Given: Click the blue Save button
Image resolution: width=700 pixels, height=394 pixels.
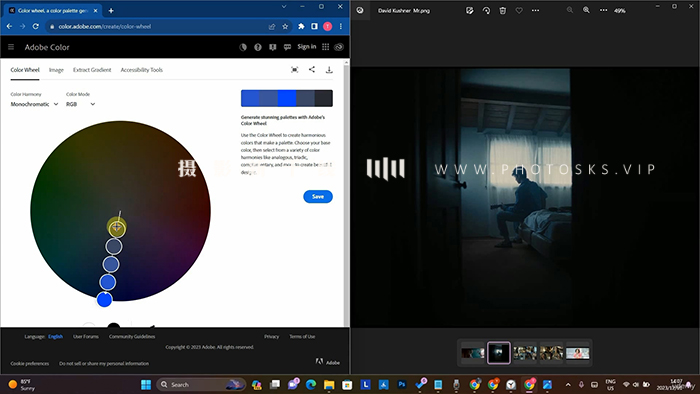Looking at the screenshot, I should 318,196.
